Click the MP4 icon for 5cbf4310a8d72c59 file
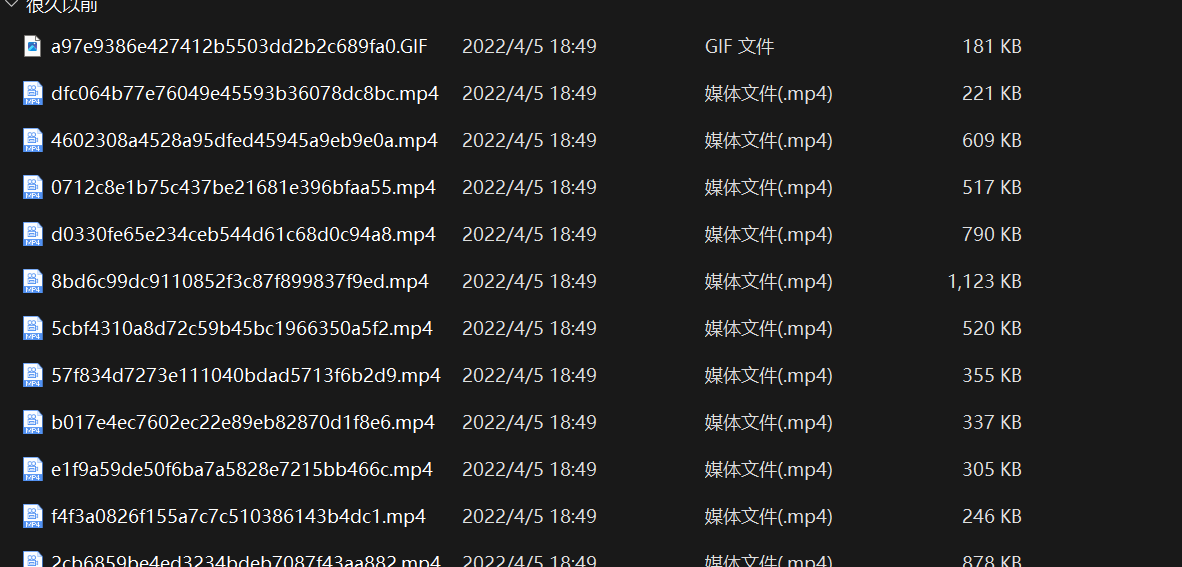 pyautogui.click(x=33, y=328)
